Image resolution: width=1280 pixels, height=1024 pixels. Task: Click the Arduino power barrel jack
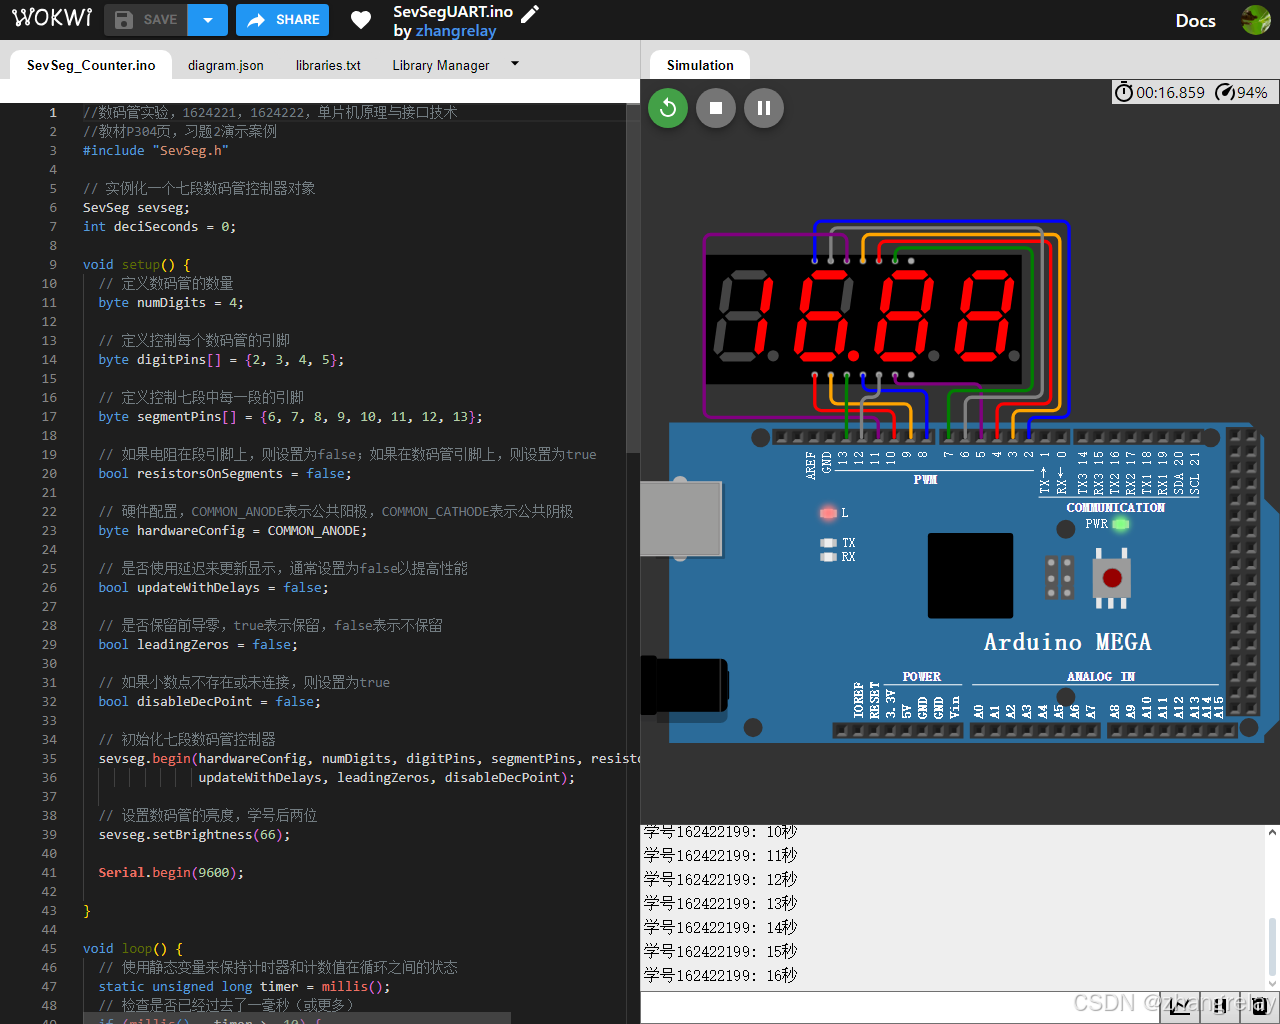(x=684, y=685)
